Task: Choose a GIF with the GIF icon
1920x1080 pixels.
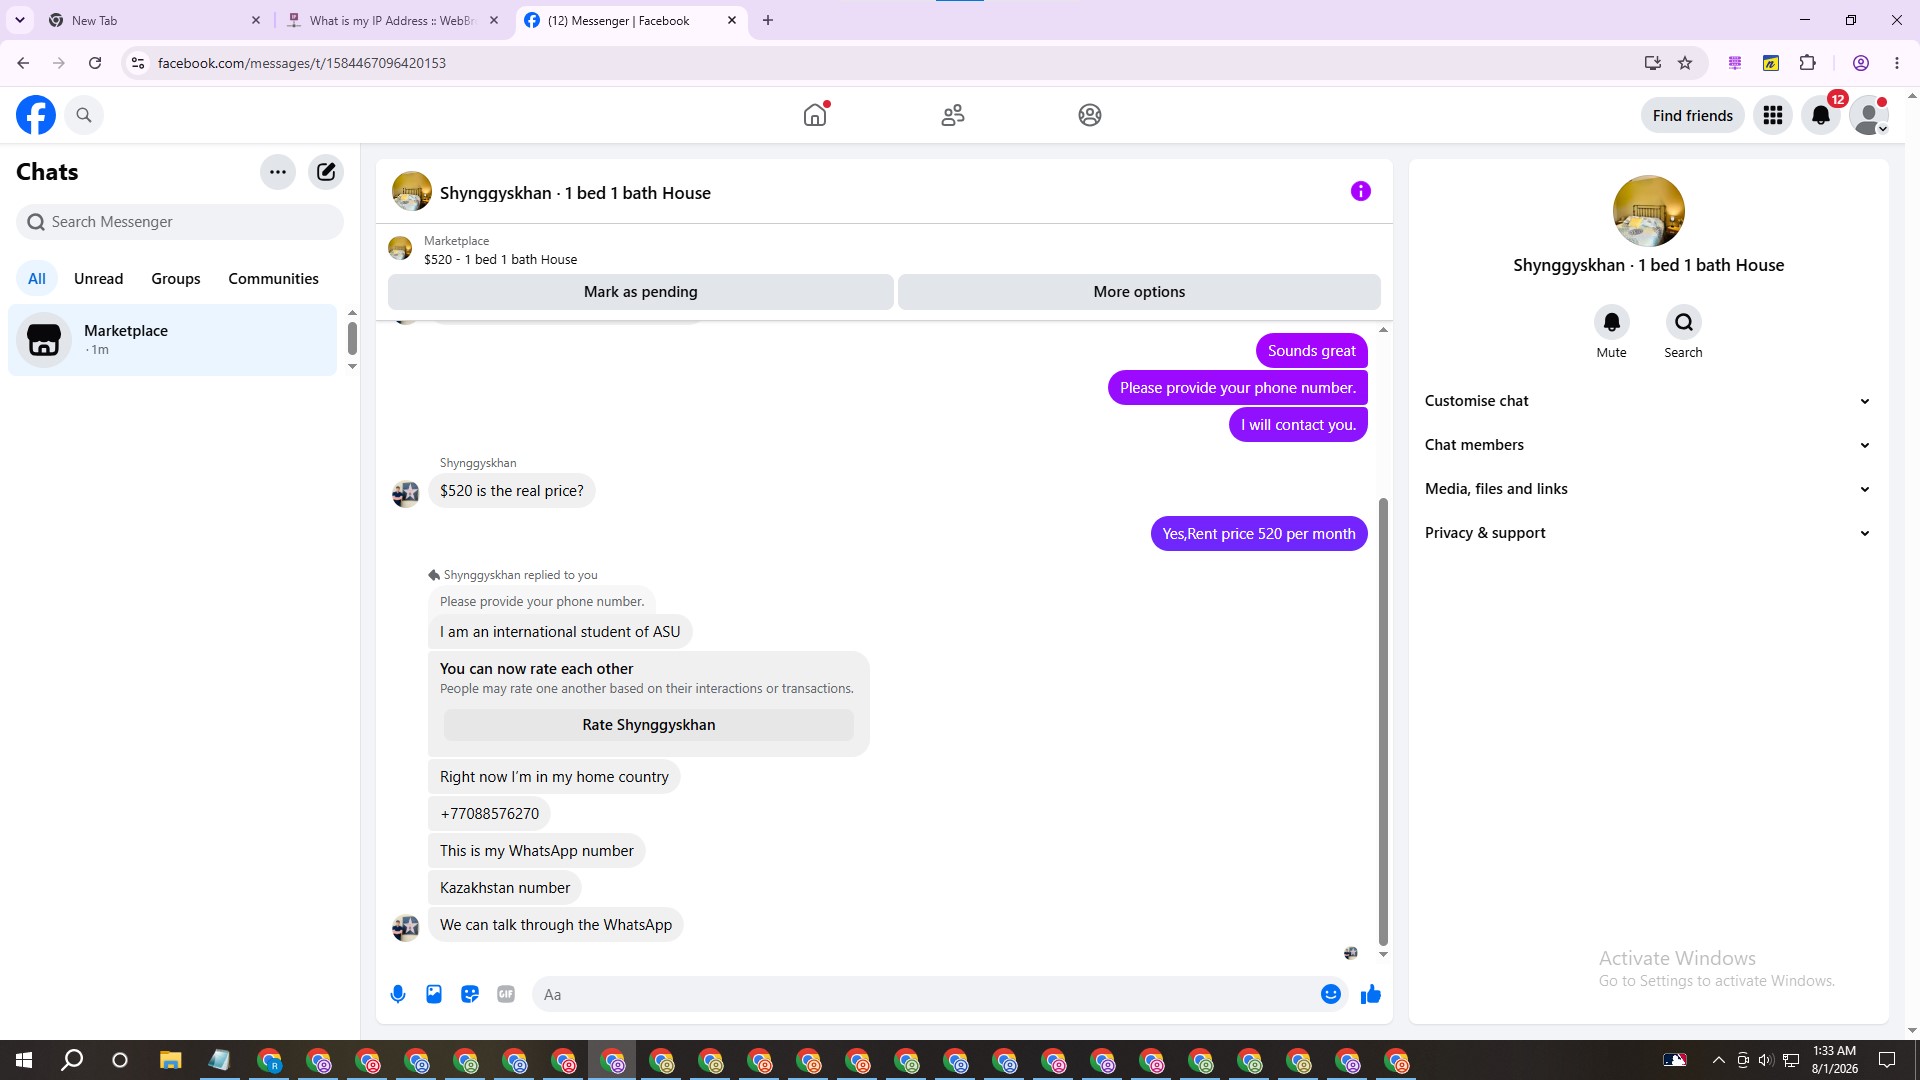Action: click(506, 994)
